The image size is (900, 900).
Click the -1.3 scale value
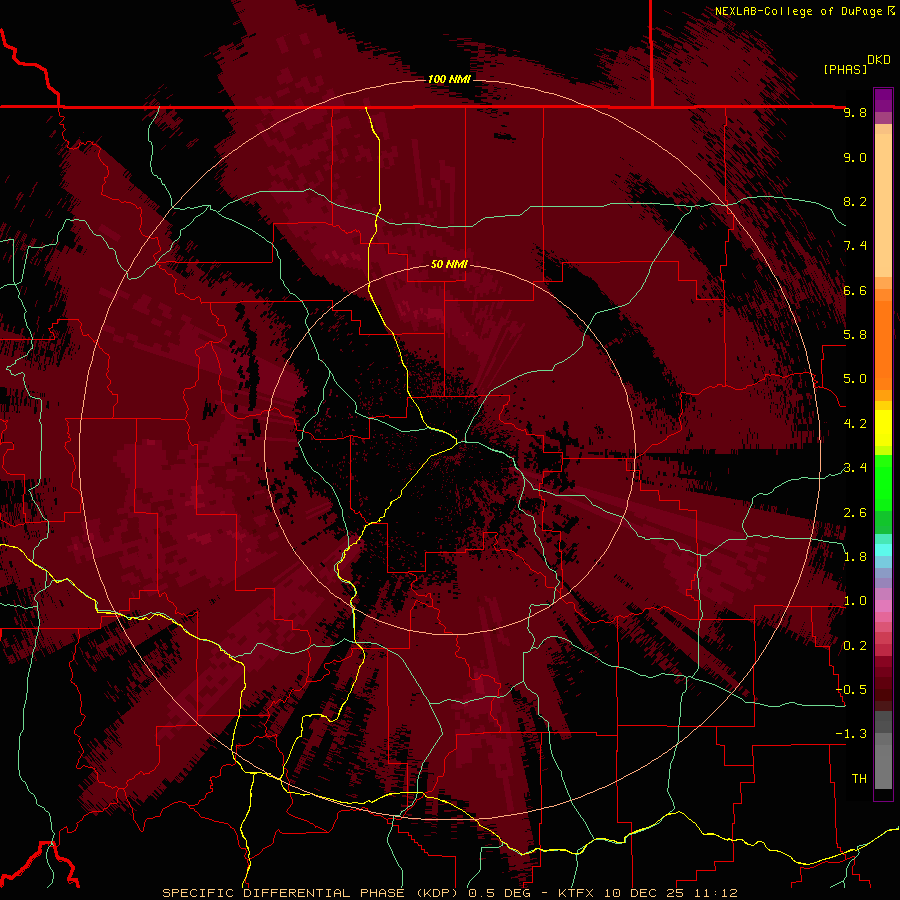[x=852, y=734]
